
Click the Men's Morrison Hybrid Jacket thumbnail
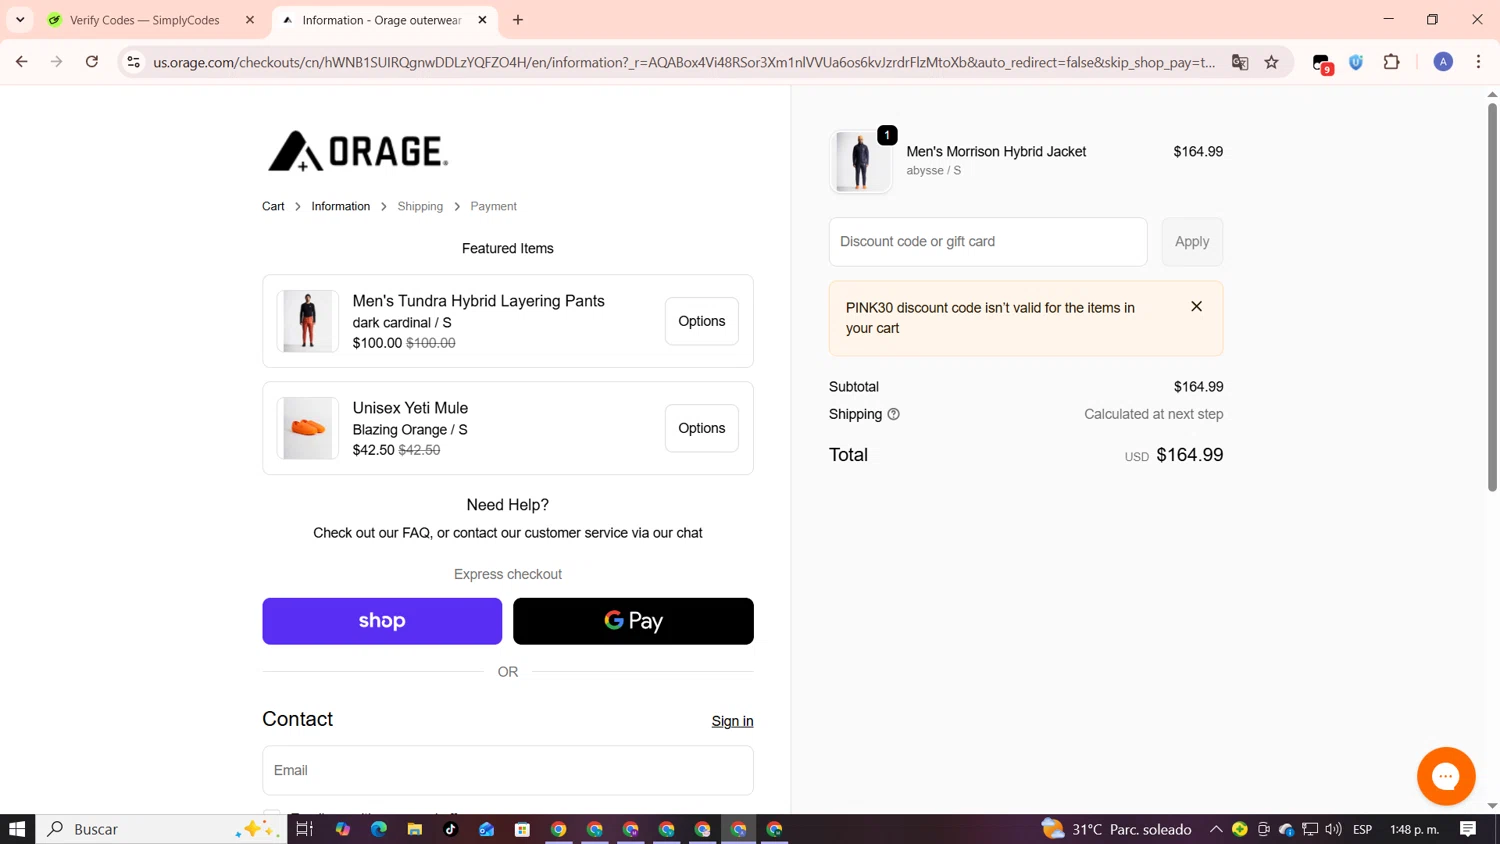click(x=861, y=161)
